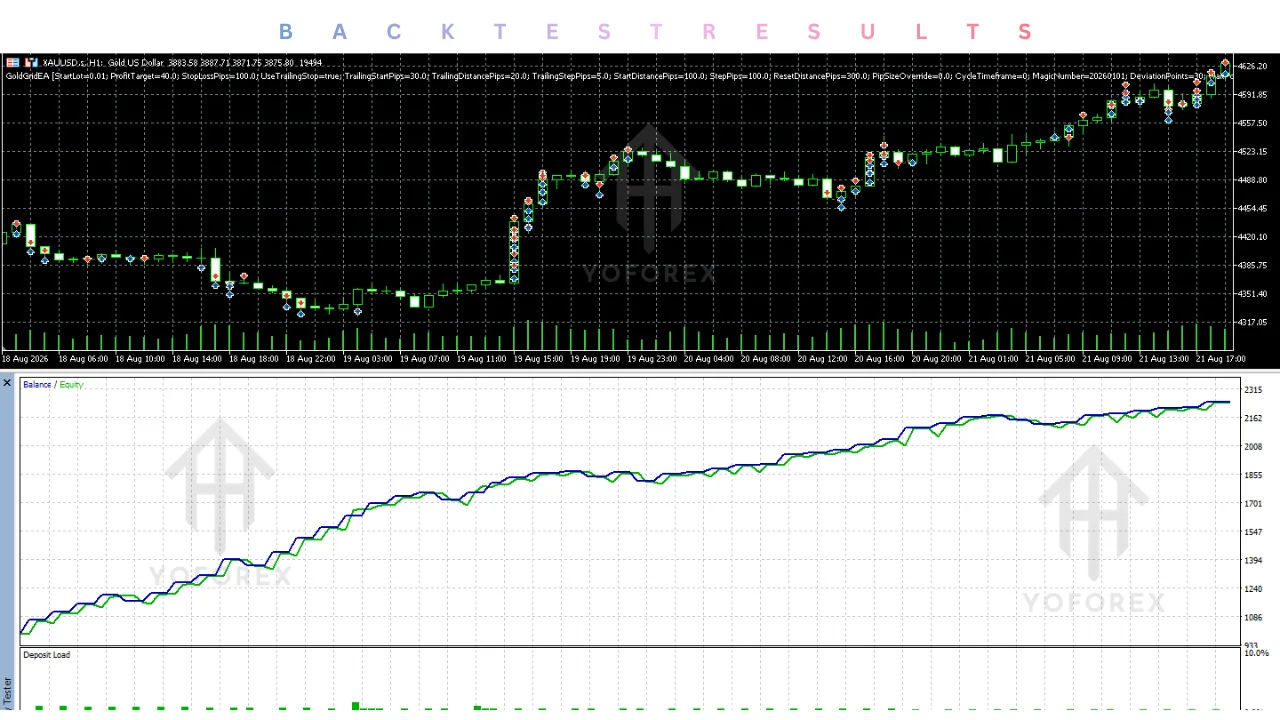1280x720 pixels.
Task: Click the 18 Aug 2026 time label
Action: (25, 359)
